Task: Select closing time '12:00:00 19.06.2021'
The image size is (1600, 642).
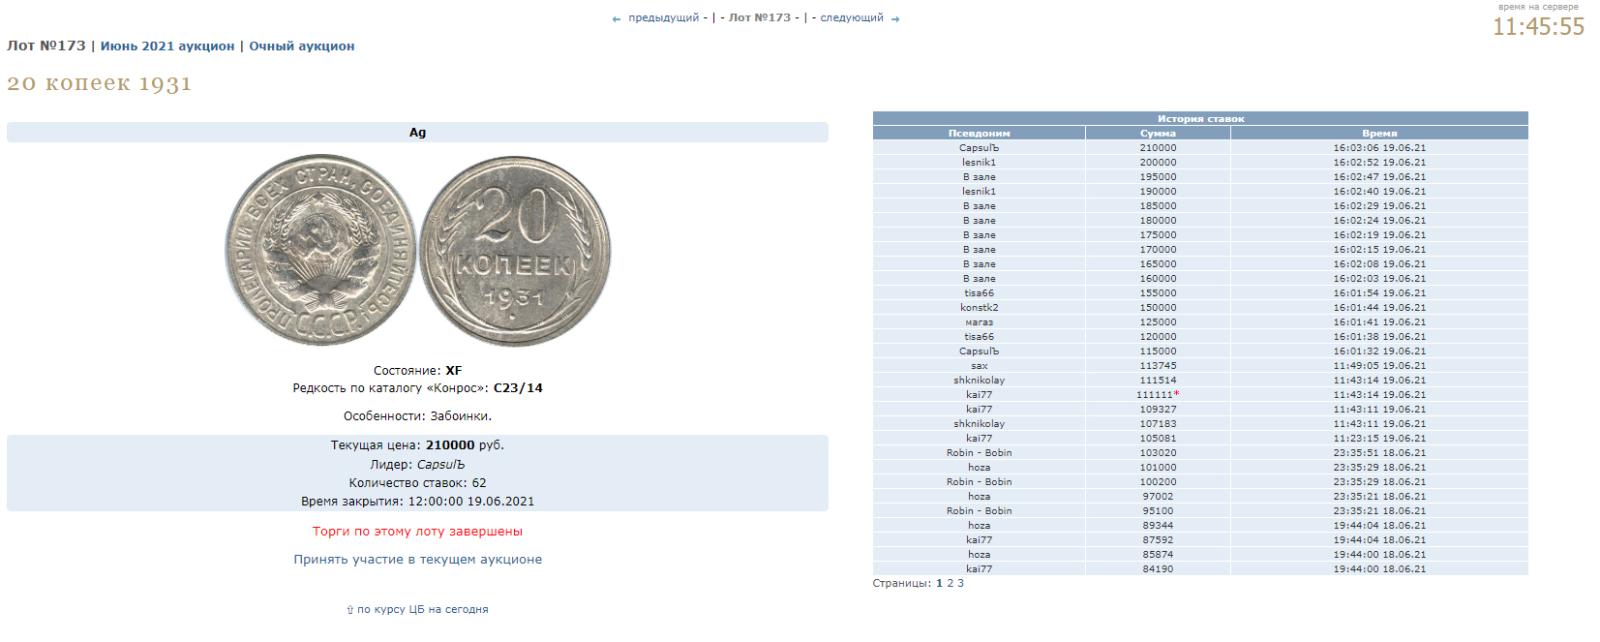Action: [471, 501]
